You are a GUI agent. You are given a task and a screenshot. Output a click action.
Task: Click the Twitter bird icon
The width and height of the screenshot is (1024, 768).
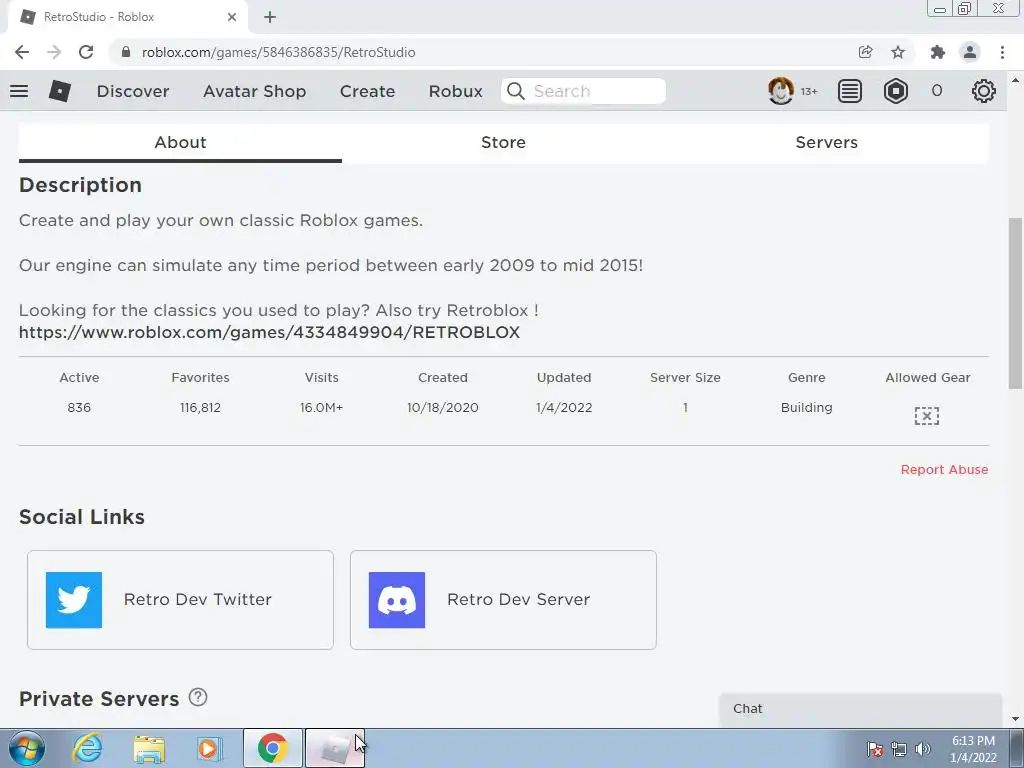pyautogui.click(x=74, y=600)
